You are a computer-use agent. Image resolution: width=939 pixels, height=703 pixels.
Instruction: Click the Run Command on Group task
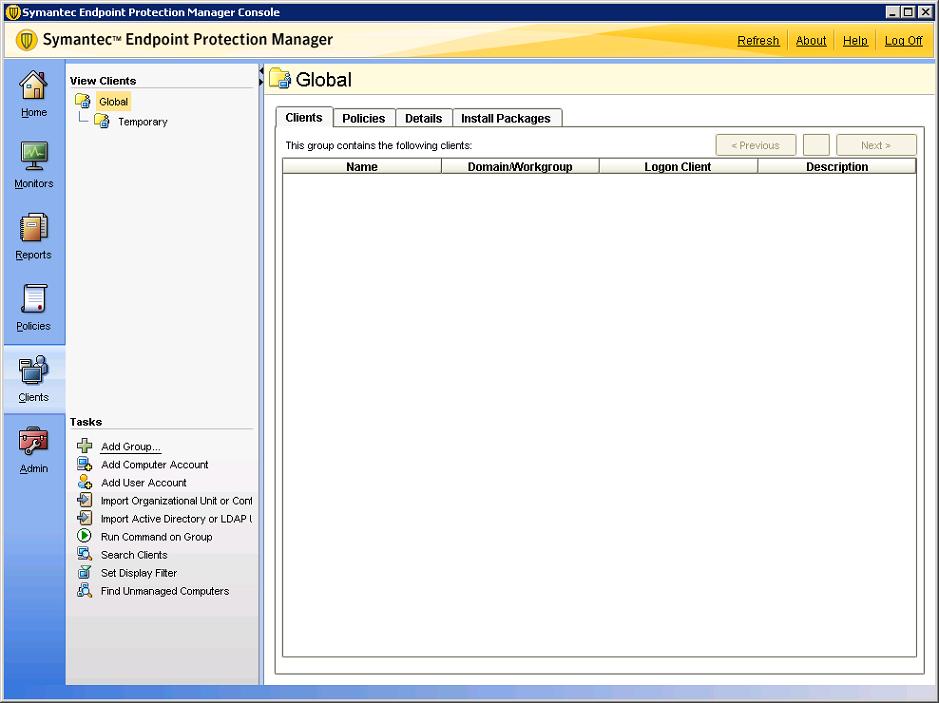(x=156, y=537)
